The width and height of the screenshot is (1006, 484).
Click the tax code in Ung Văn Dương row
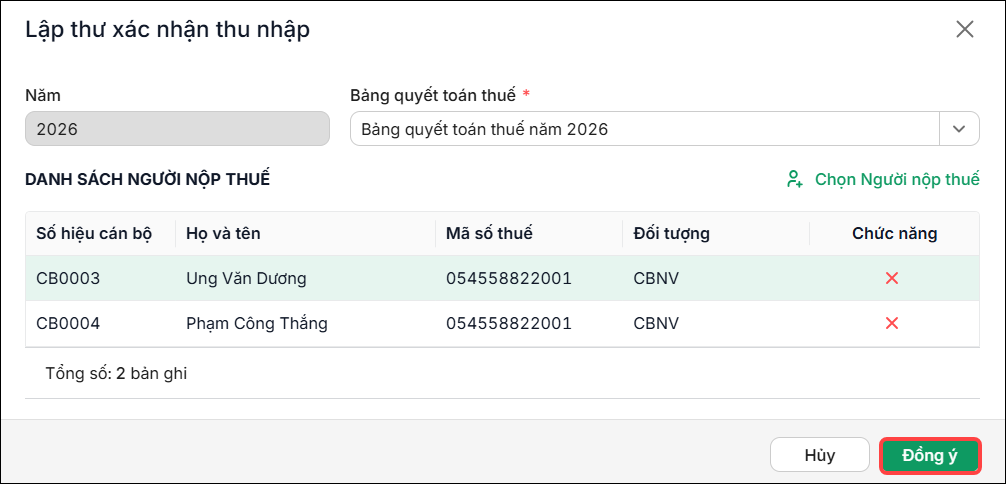509,279
